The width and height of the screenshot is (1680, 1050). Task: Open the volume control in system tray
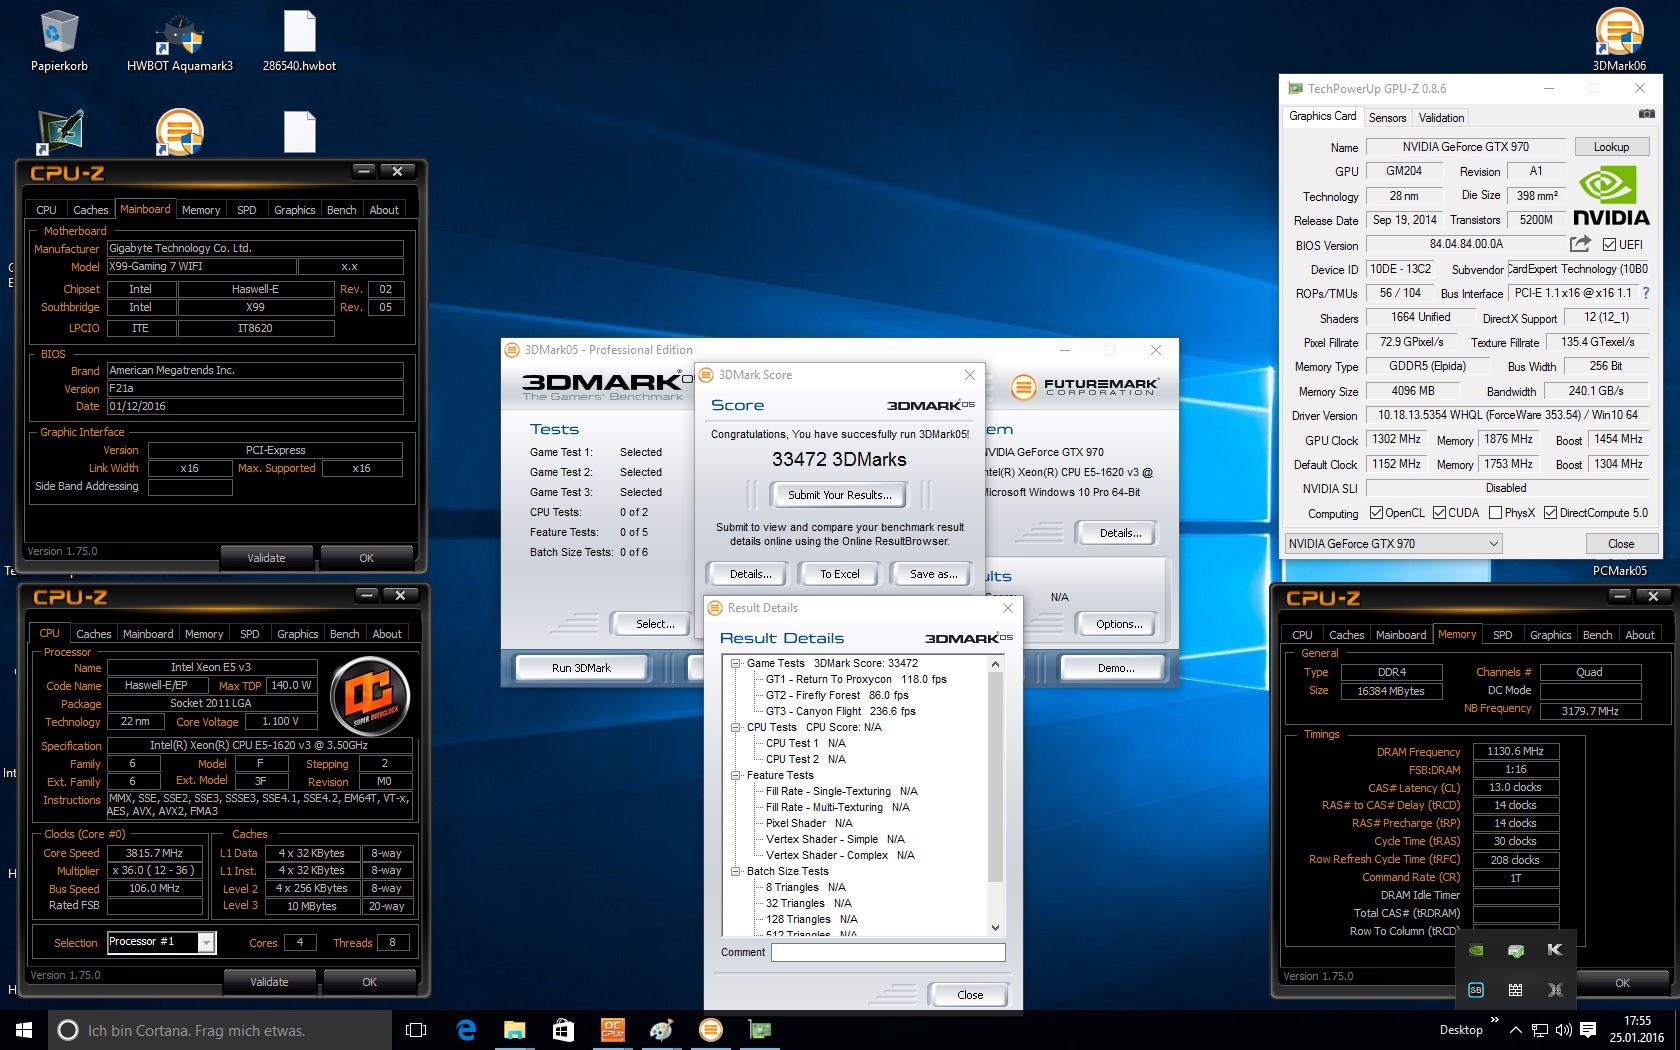[x=1564, y=1030]
